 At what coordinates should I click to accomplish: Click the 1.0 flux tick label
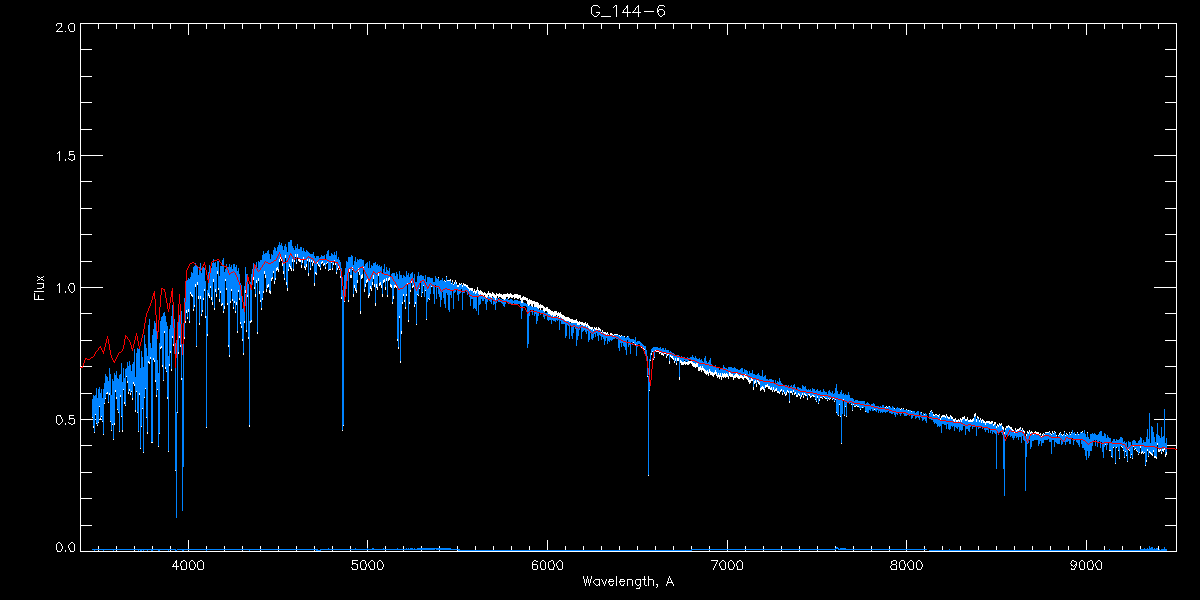tap(63, 288)
